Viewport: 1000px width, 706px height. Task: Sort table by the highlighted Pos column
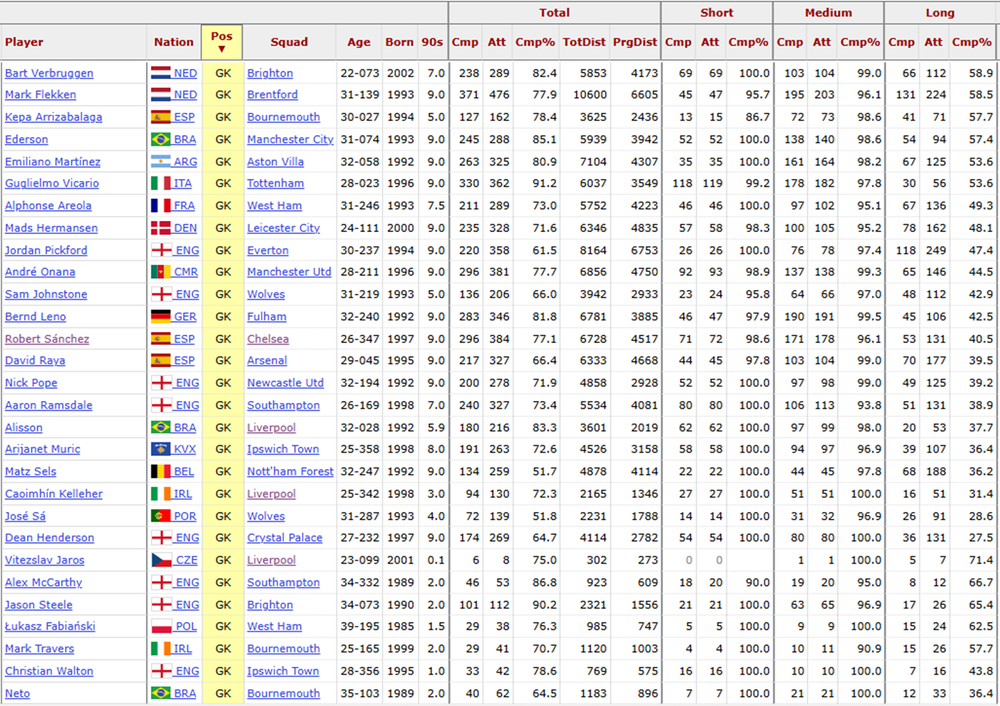pyautogui.click(x=222, y=42)
